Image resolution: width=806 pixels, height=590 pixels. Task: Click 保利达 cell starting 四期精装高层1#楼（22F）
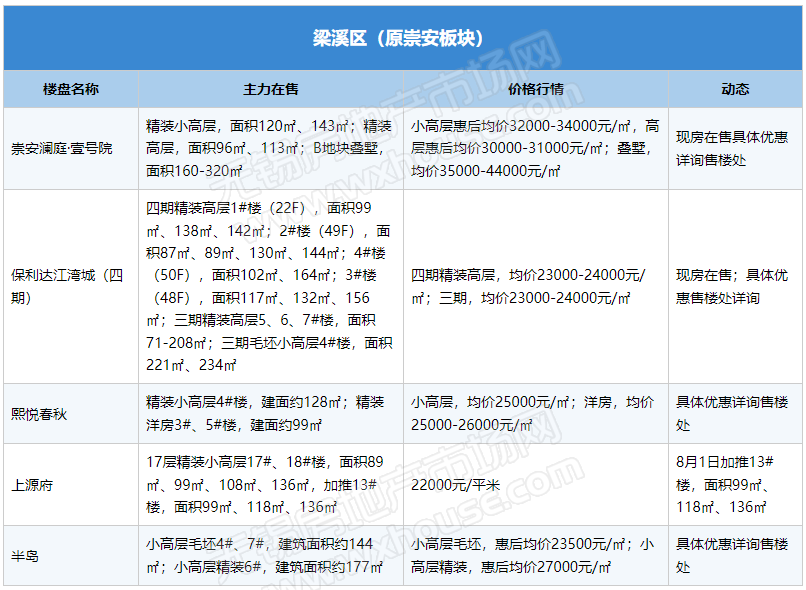pyautogui.click(x=269, y=286)
